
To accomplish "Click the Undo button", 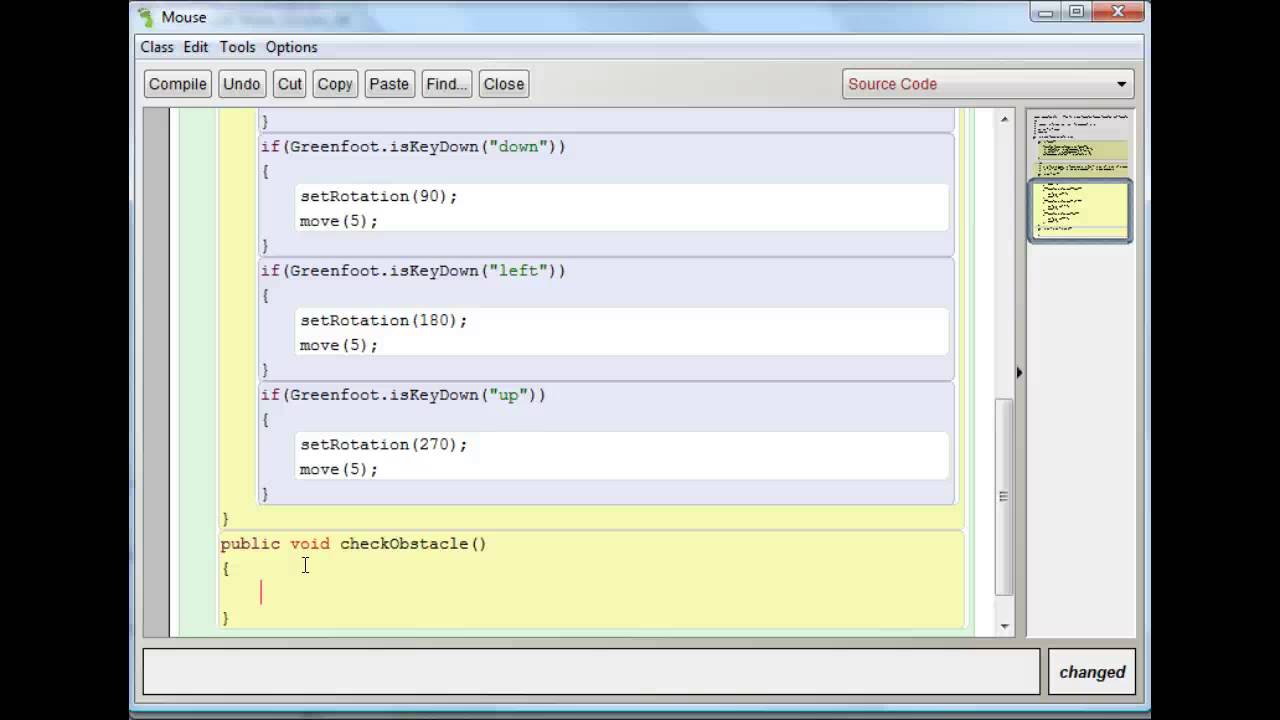I will pos(242,84).
